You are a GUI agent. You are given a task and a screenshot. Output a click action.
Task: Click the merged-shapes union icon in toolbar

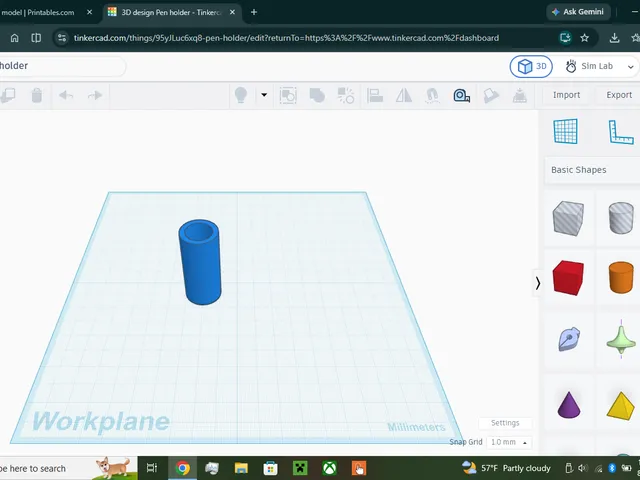click(x=317, y=96)
